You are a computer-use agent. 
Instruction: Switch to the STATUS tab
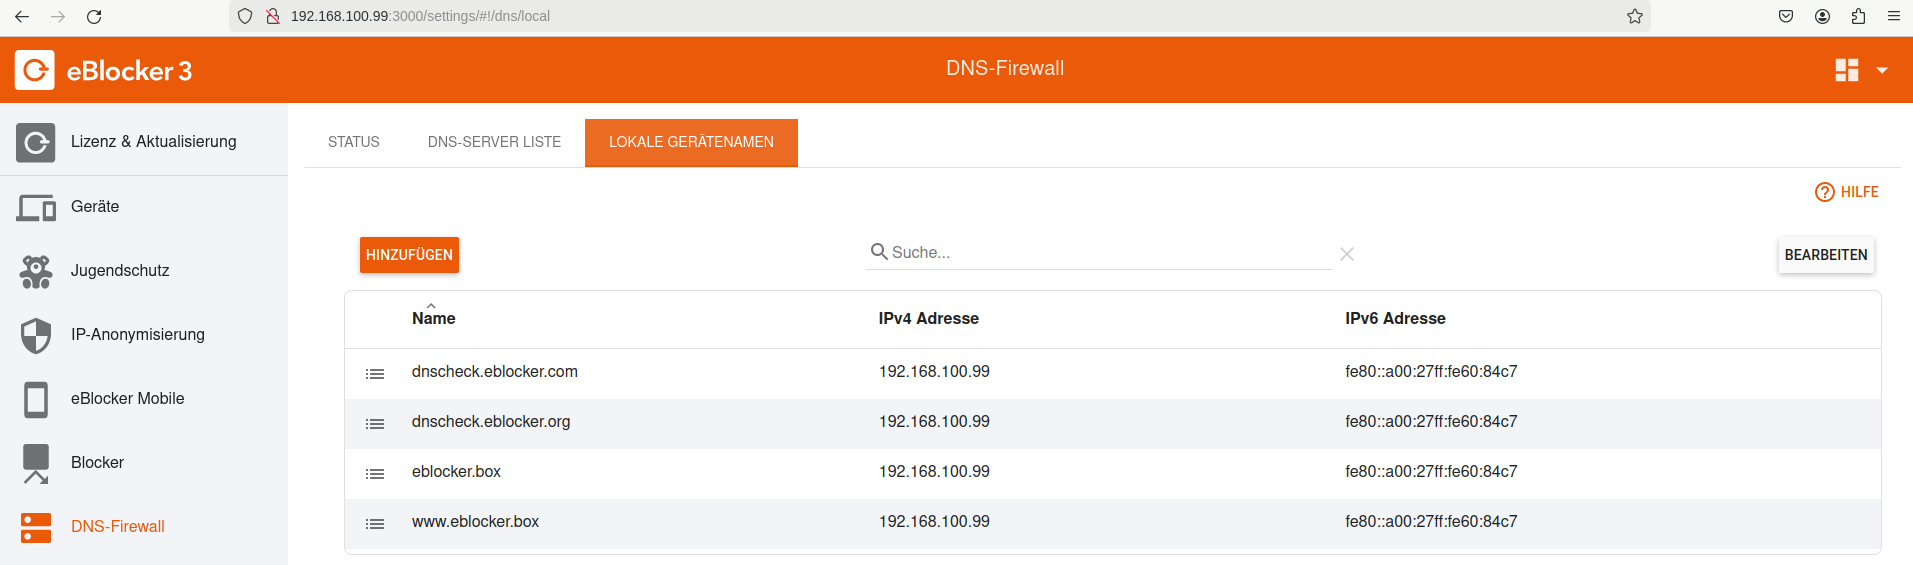[x=354, y=142]
